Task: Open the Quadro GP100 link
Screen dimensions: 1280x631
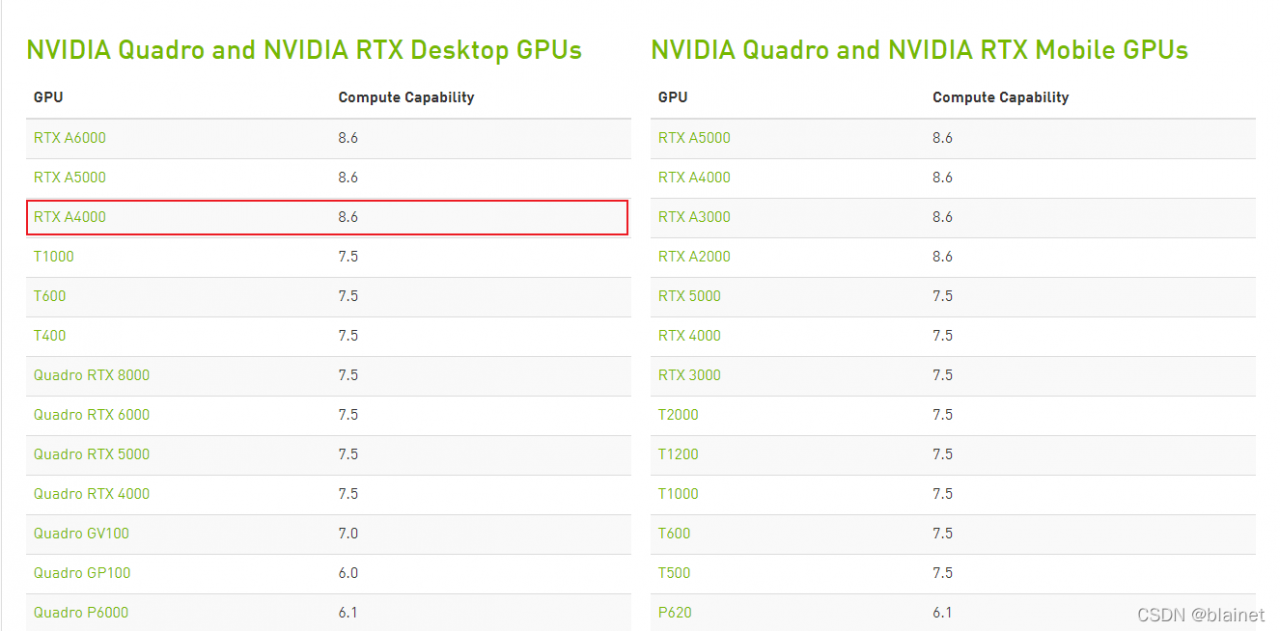Action: coord(82,573)
